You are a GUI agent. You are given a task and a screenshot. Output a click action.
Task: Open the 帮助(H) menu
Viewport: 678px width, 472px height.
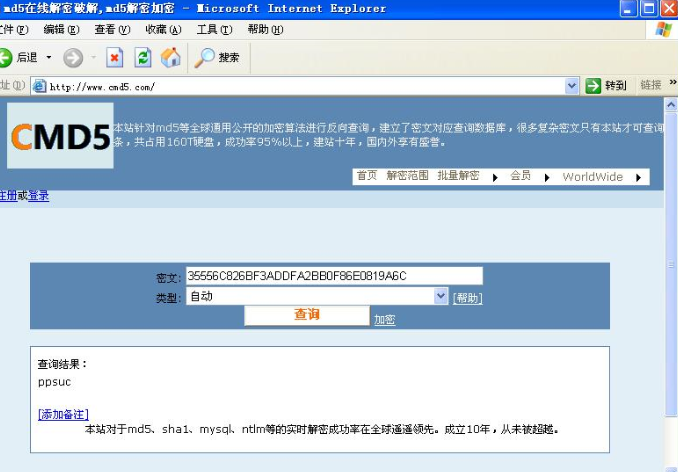coord(265,29)
